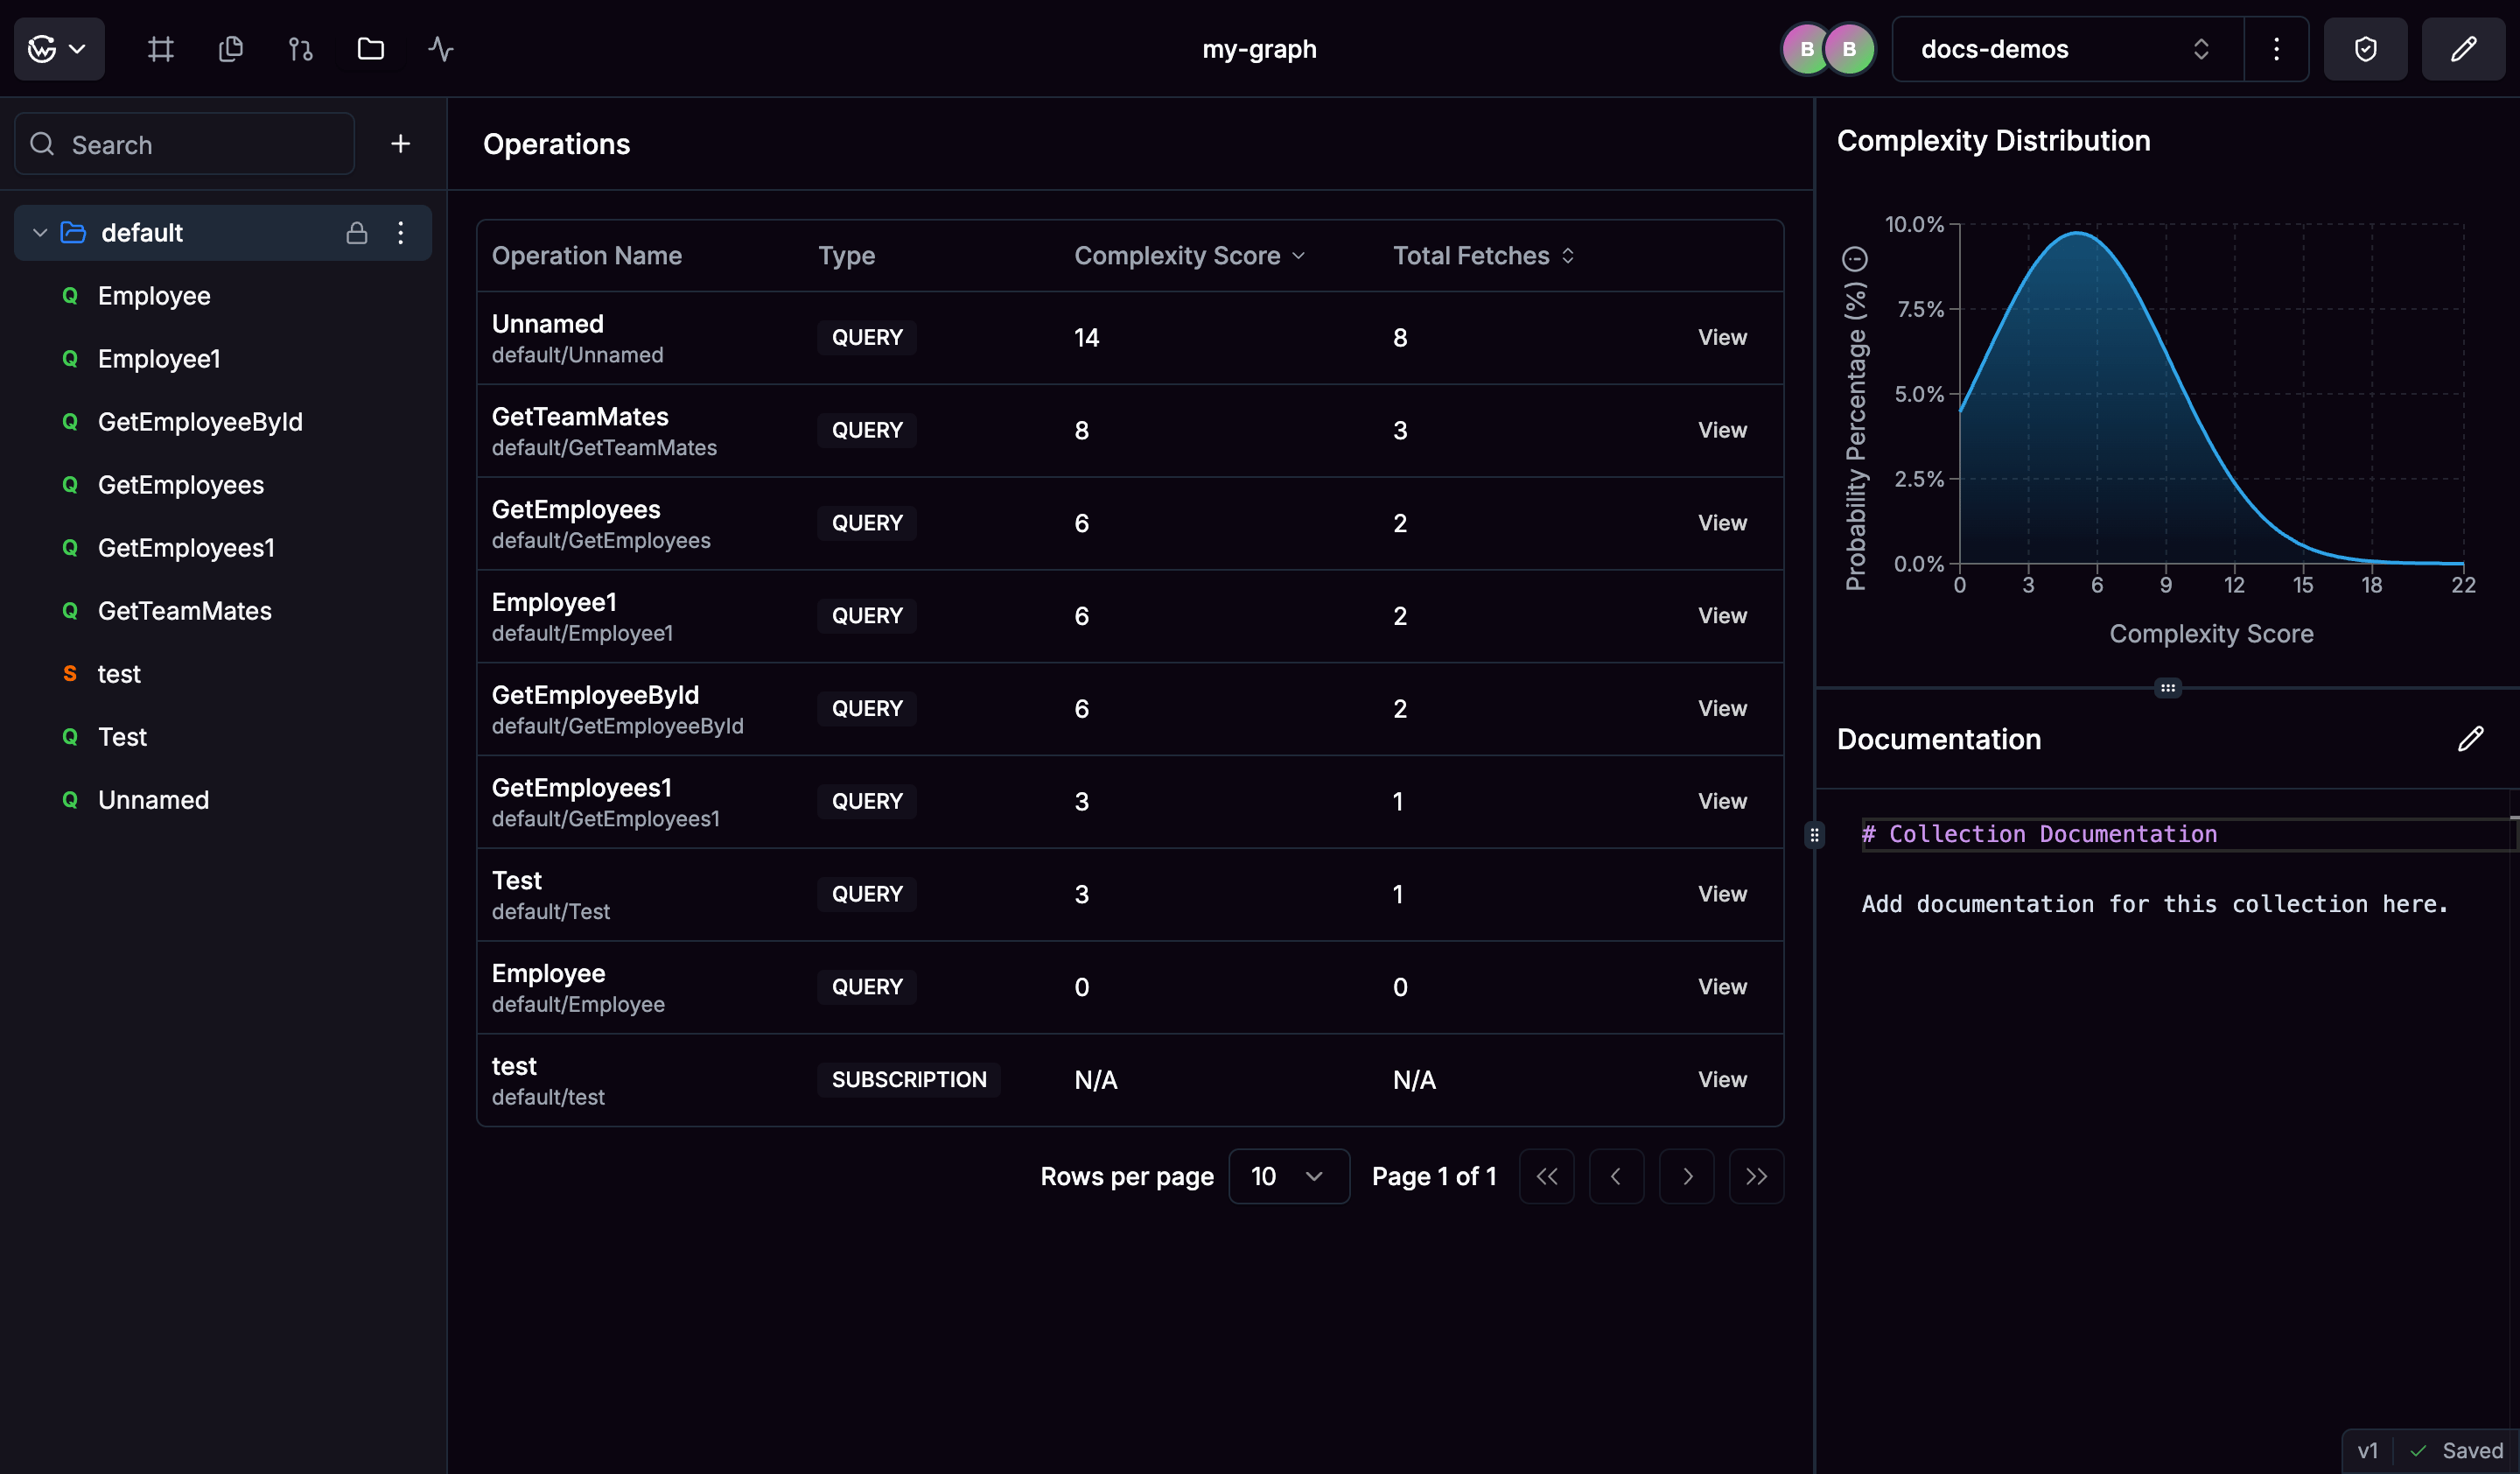Open the copy documents icon in toolbar
This screenshot has width=2520, height=1474.
coord(231,49)
